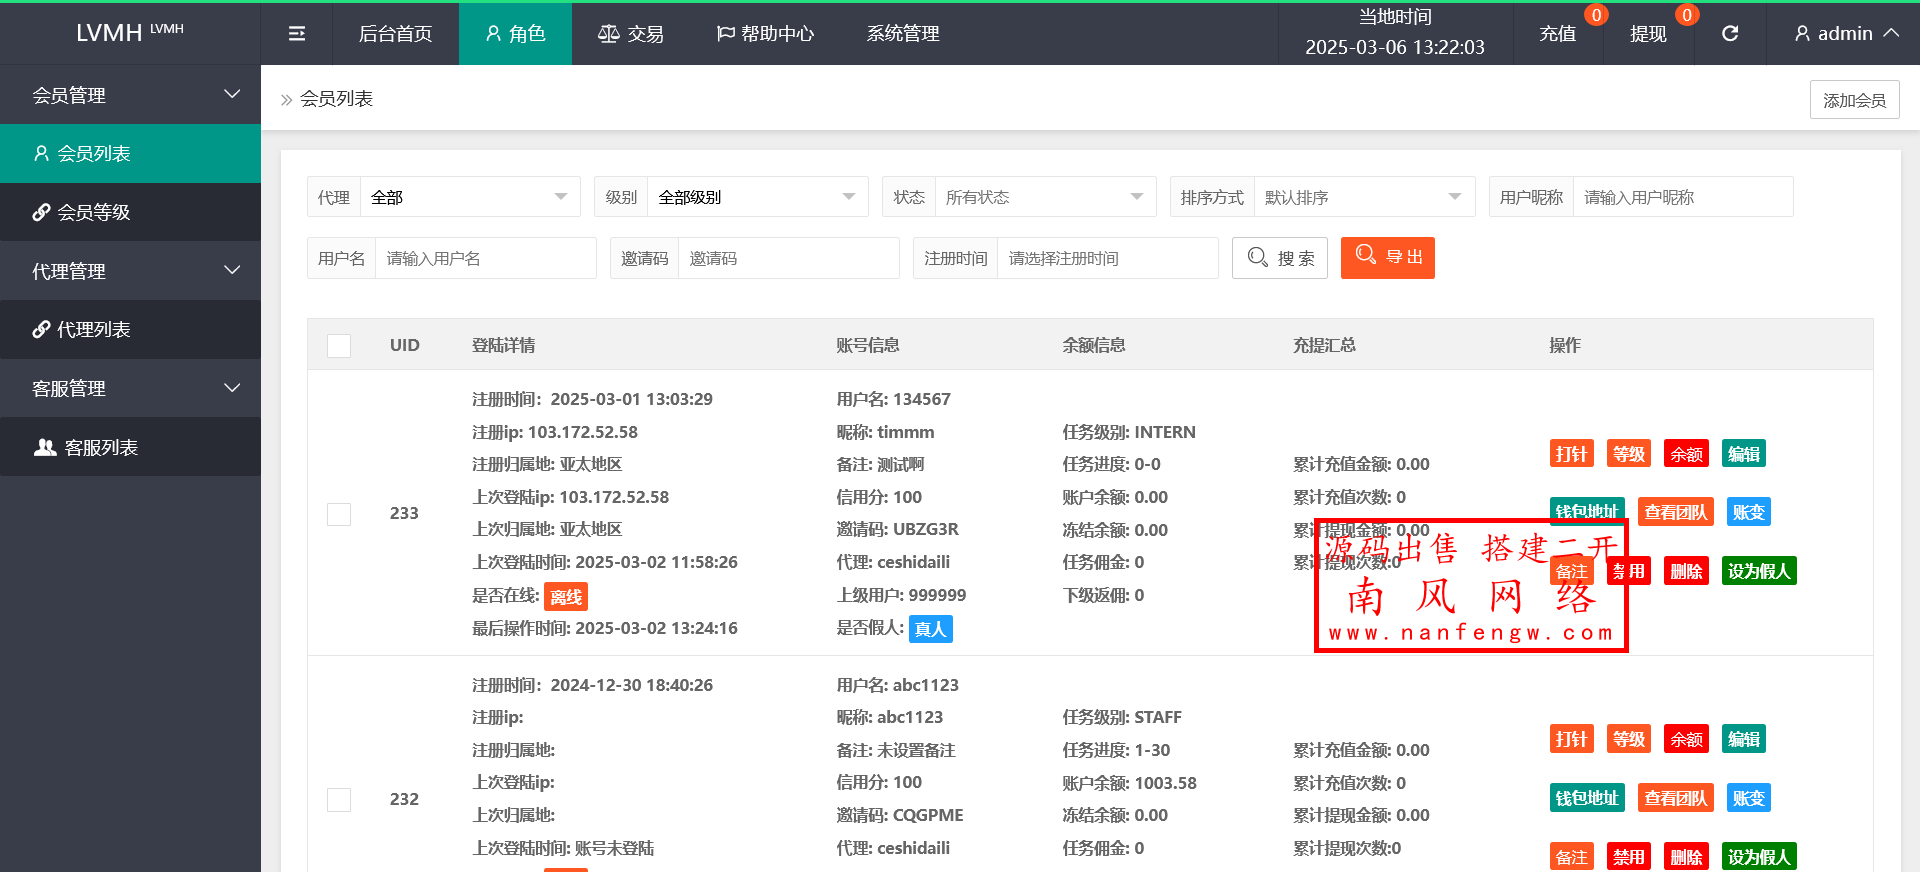The width and height of the screenshot is (1920, 872).
Task: Open the 代理 agent dropdown
Action: (x=469, y=197)
